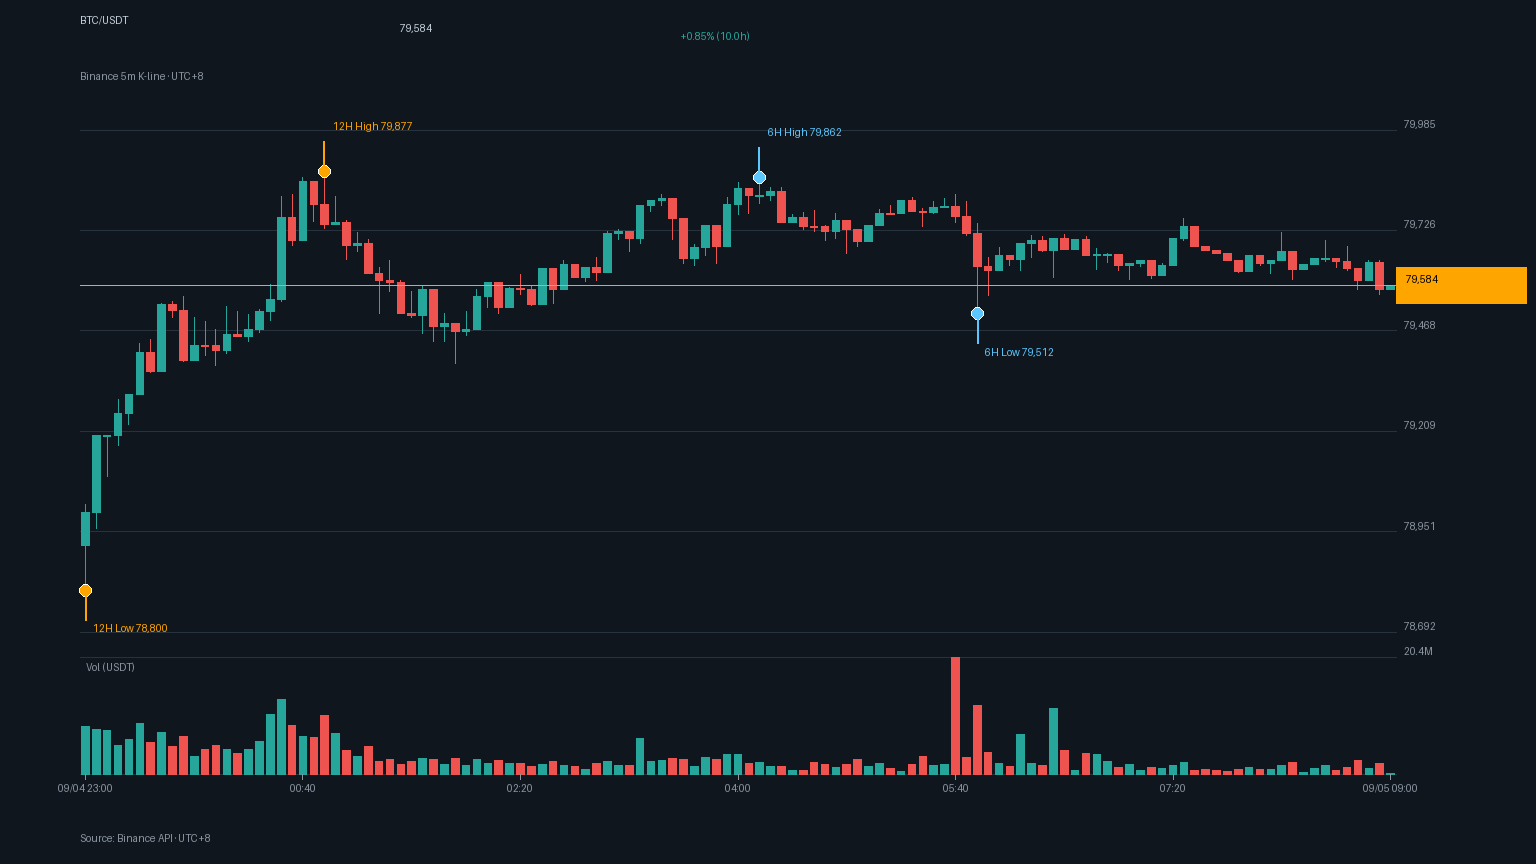This screenshot has width=1536, height=864.
Task: Click the Binance 5m K-line · UTC+8 subtitle
Action: pyautogui.click(x=142, y=76)
